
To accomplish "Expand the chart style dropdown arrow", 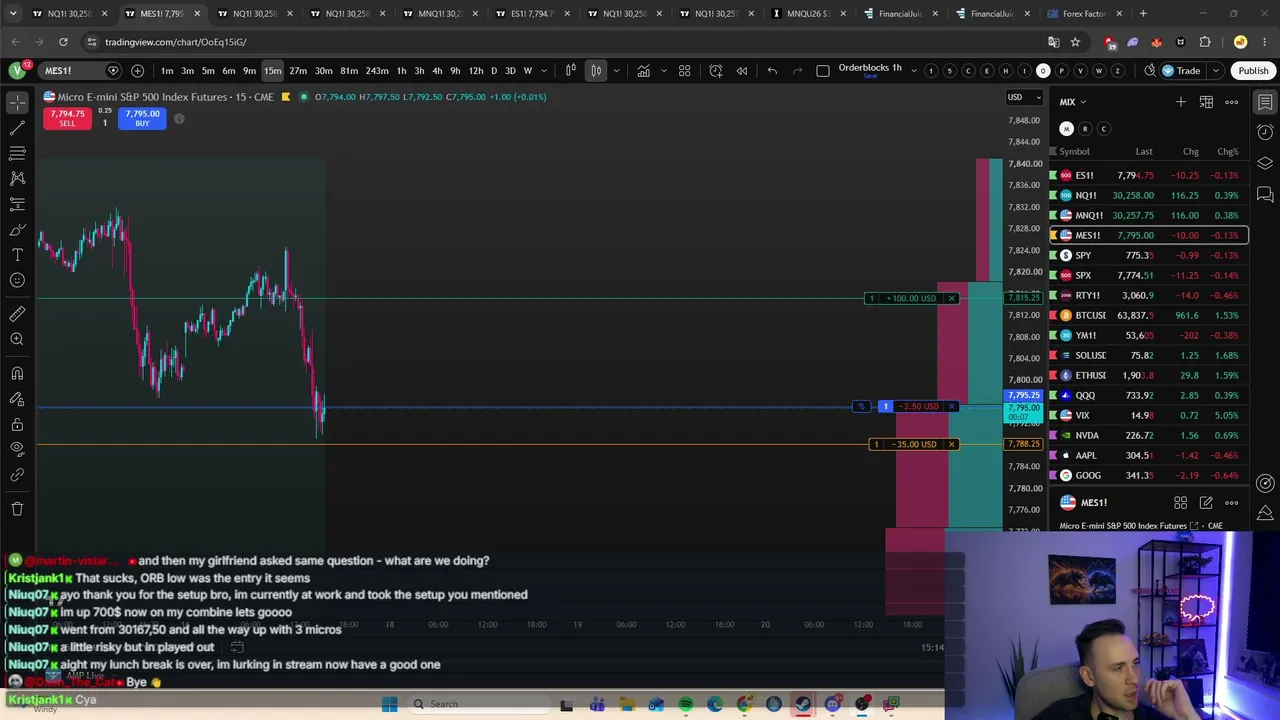I will coord(616,71).
